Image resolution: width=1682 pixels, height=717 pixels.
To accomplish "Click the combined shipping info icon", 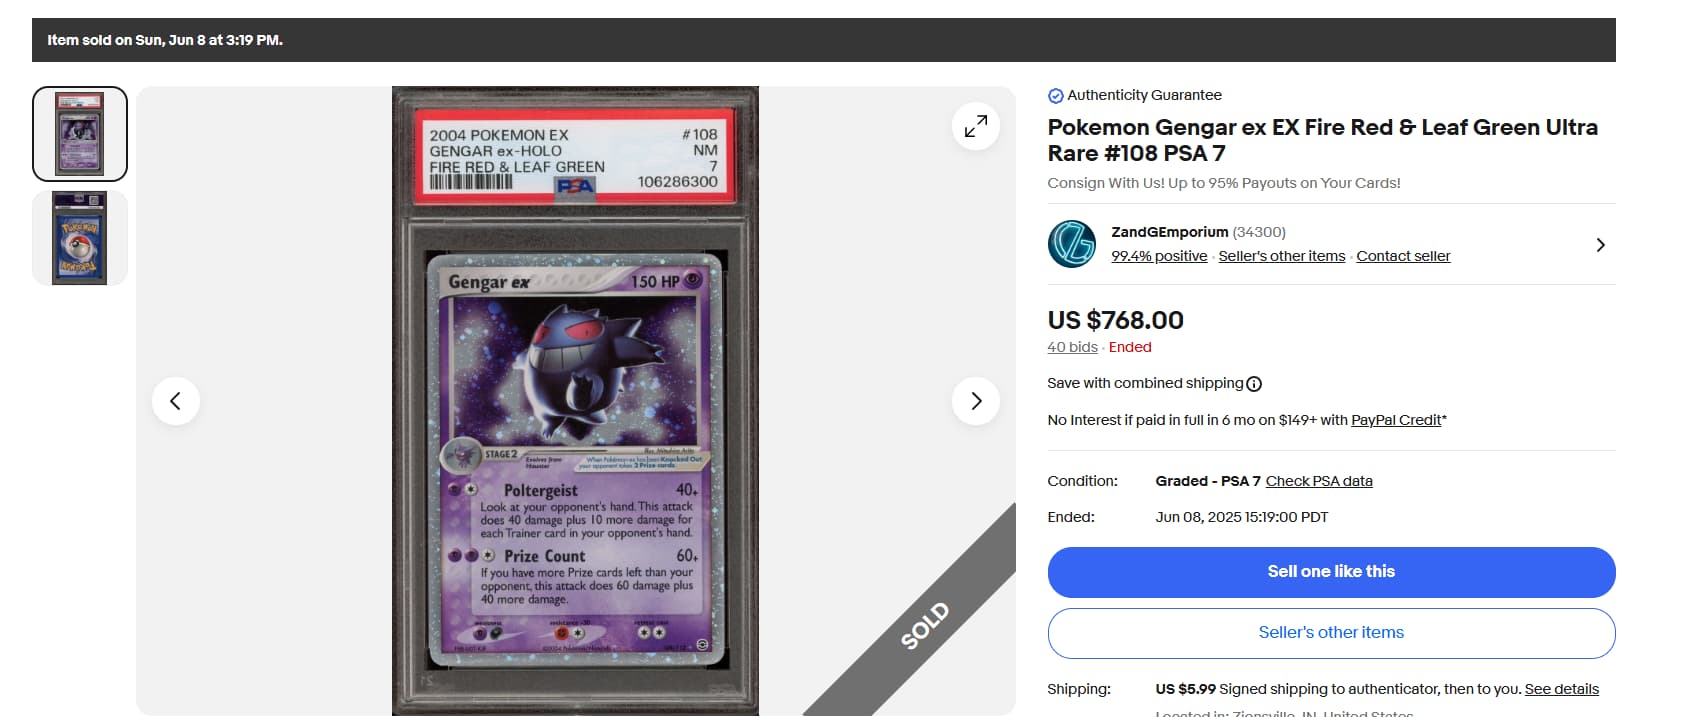I will click(x=1254, y=384).
